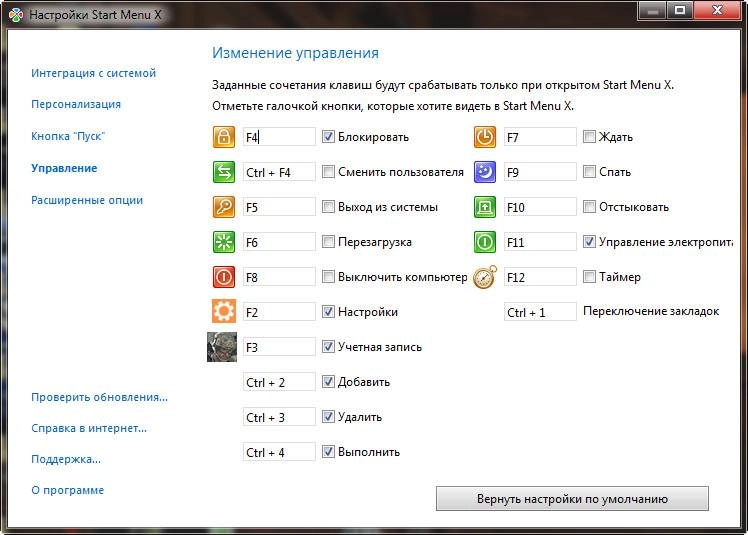Click the Ctrl + 3 hotkey field
The height and width of the screenshot is (535, 748).
click(279, 417)
